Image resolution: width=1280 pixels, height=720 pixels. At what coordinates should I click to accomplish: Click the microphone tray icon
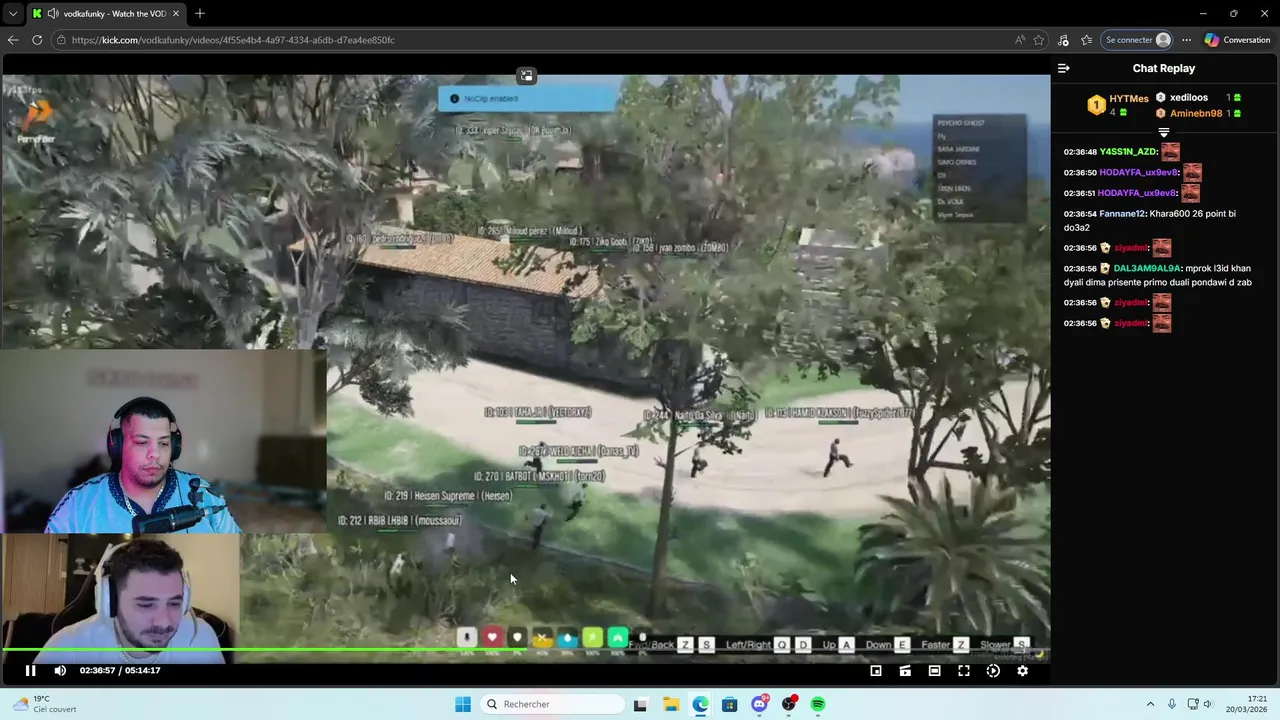tap(1172, 704)
